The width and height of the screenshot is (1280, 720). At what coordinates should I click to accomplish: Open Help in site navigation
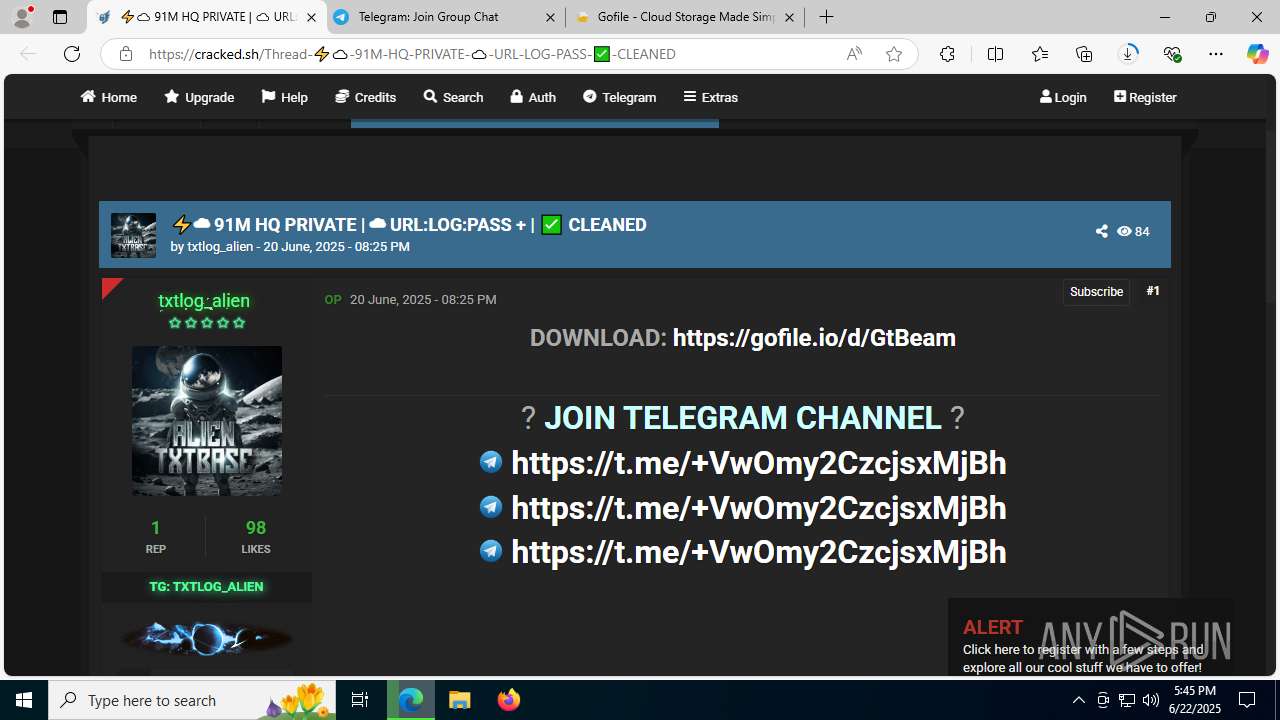tap(284, 97)
